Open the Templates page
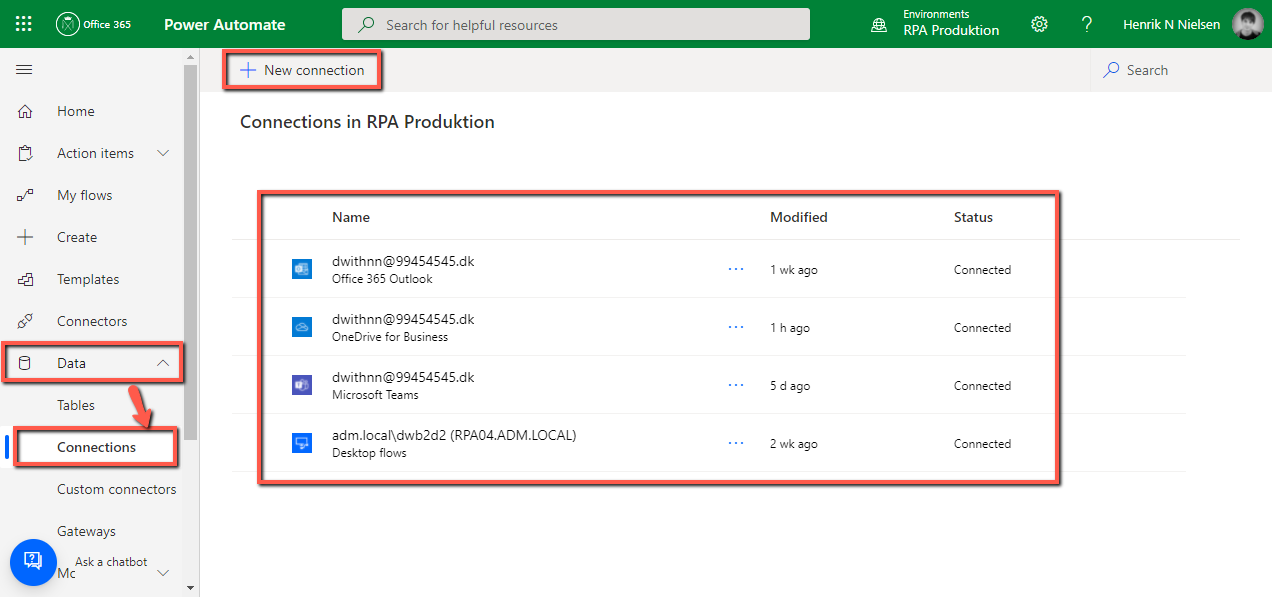The height and width of the screenshot is (597, 1272). [88, 279]
